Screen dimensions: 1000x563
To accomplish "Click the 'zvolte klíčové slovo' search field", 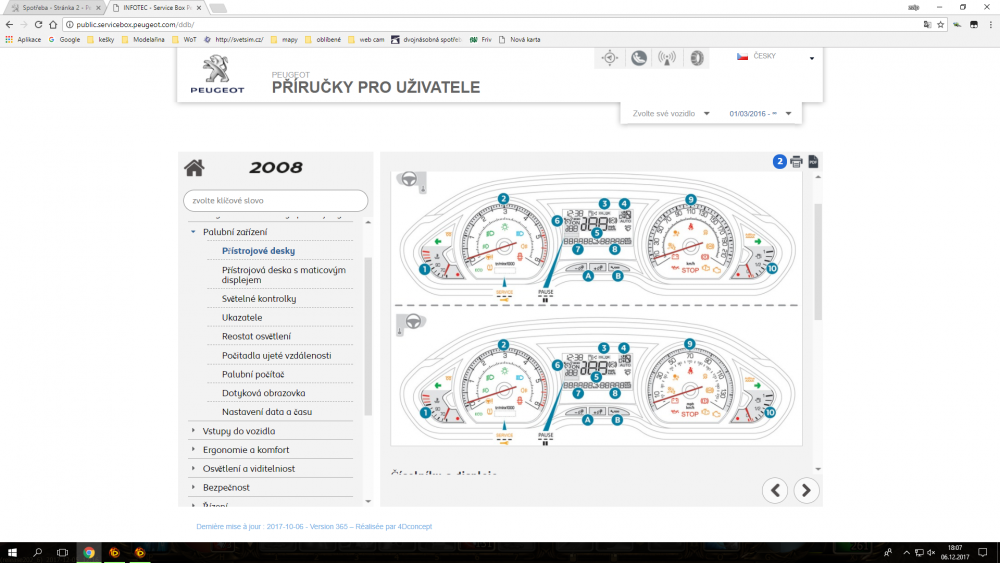I will pyautogui.click(x=276, y=200).
